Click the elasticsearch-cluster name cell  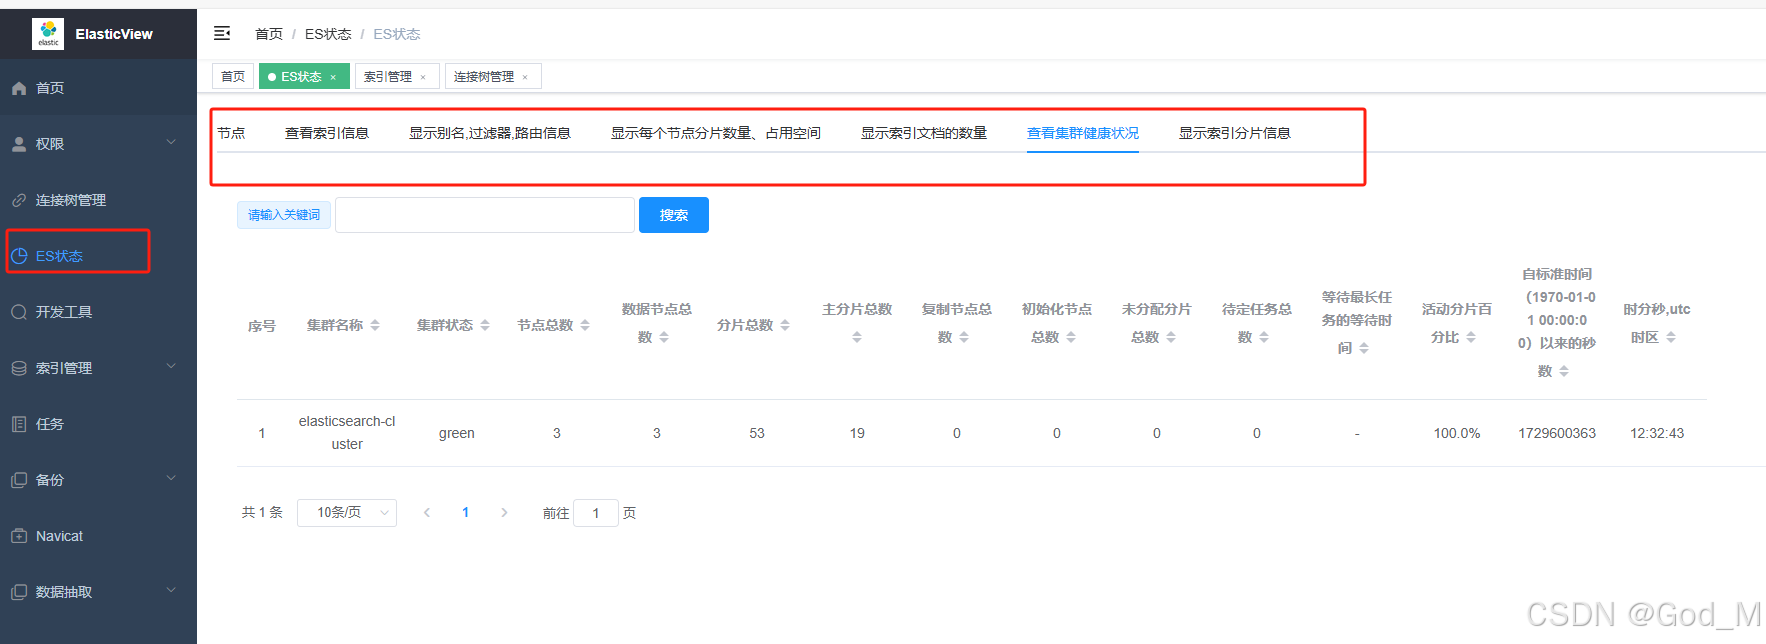[x=347, y=433]
